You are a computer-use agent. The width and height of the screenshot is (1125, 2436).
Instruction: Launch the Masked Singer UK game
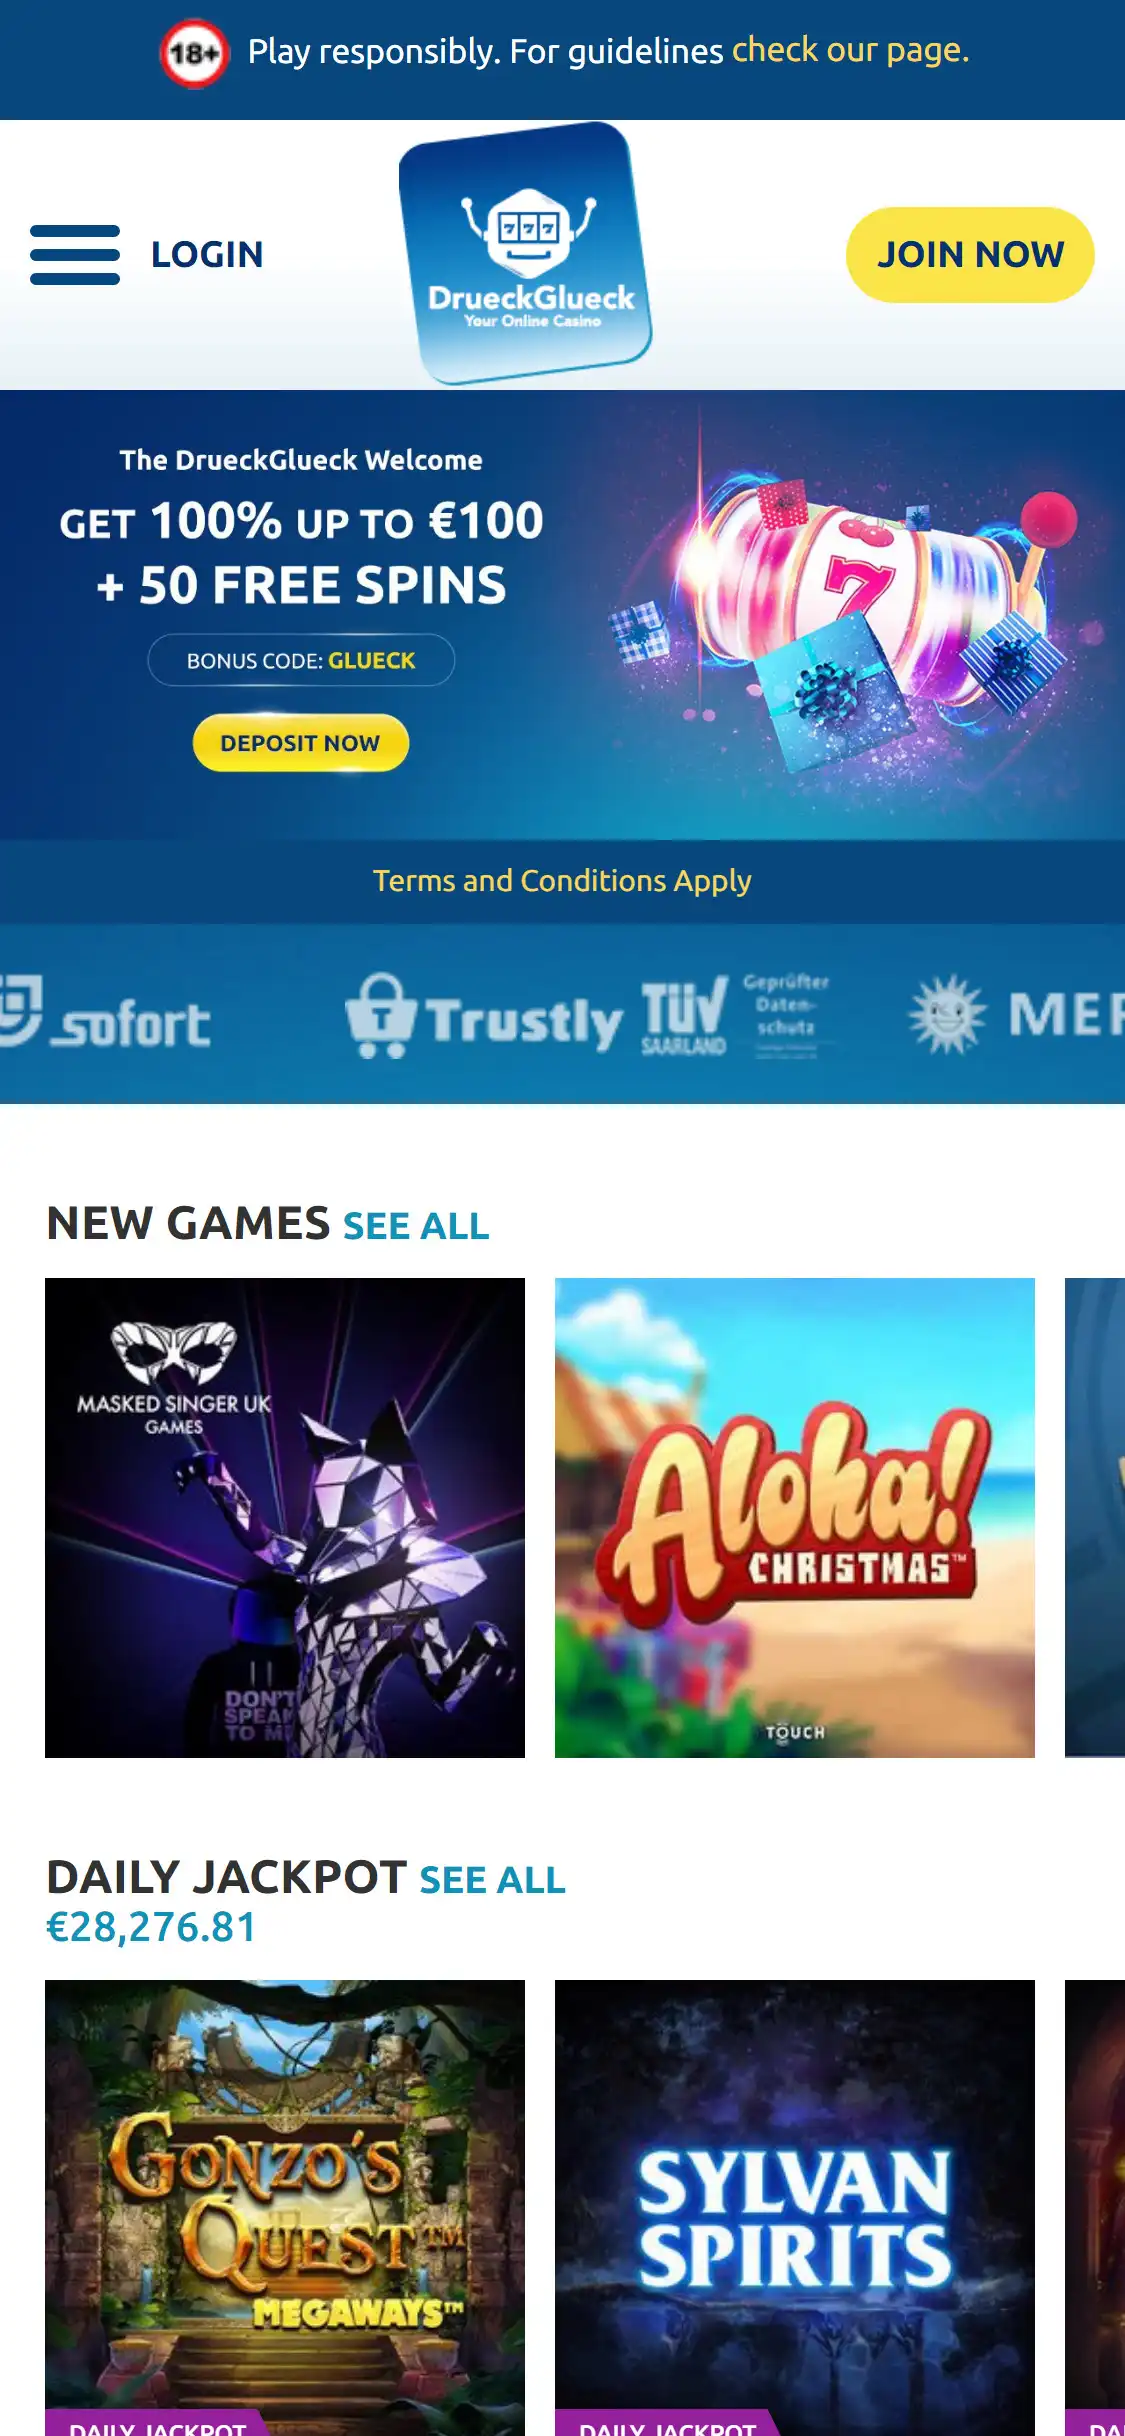click(285, 1518)
